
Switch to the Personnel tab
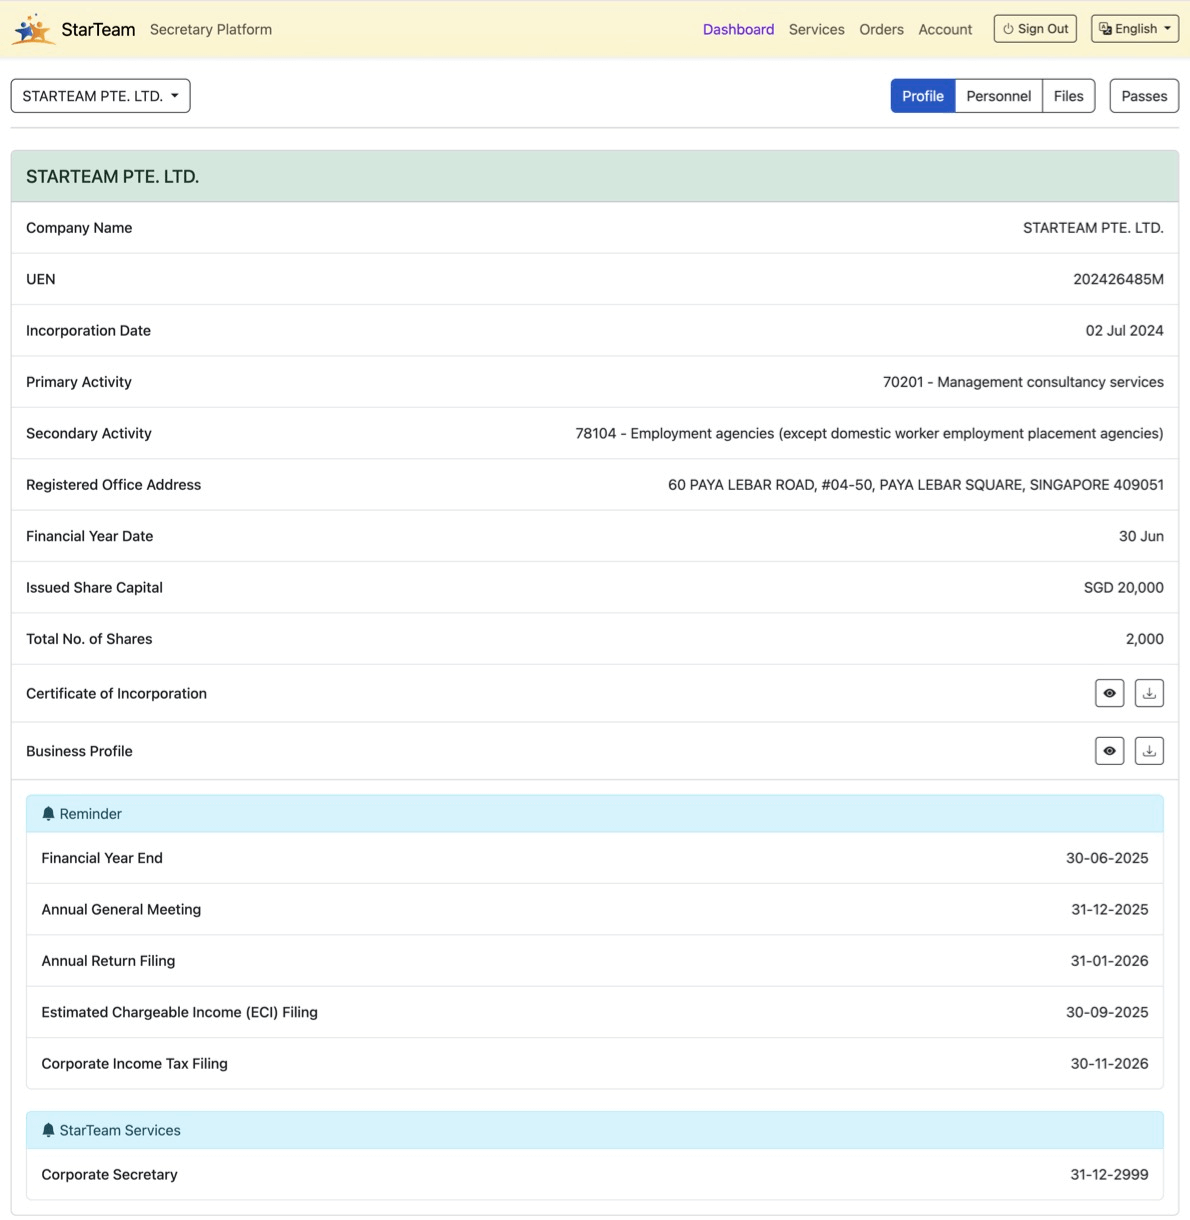pos(998,96)
